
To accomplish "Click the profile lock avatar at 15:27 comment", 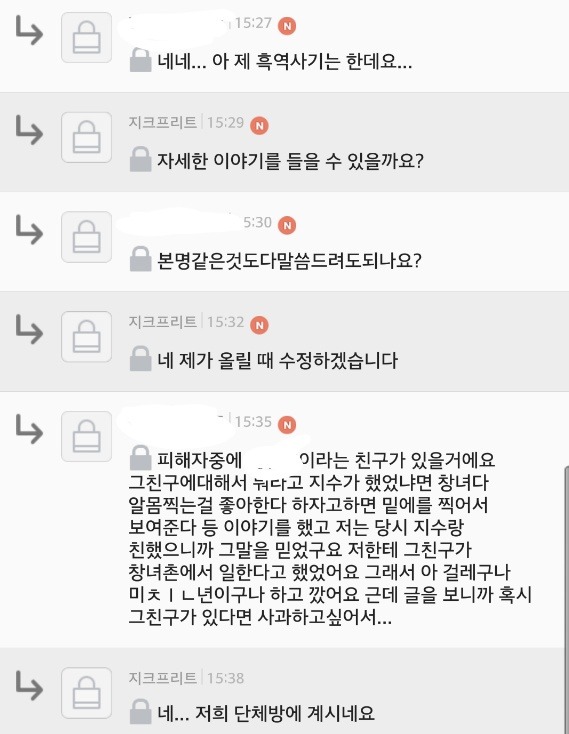I will (87, 37).
